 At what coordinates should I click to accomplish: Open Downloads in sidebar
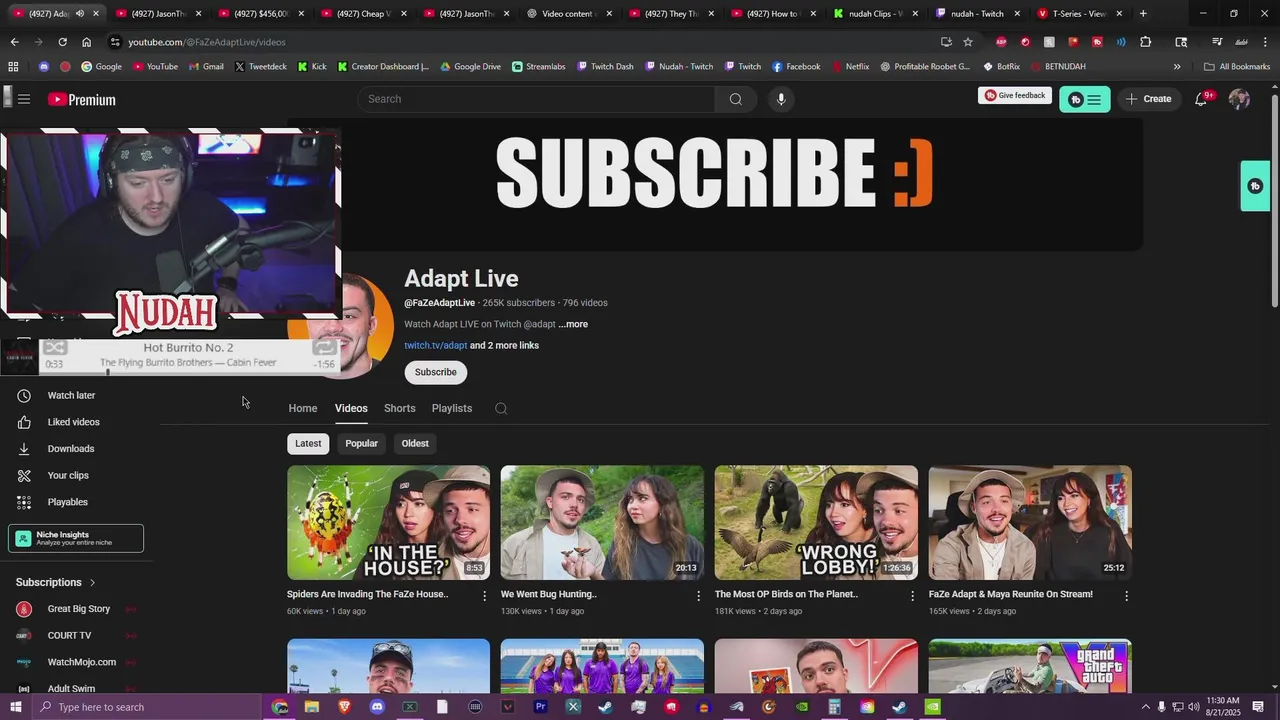pos(71,449)
